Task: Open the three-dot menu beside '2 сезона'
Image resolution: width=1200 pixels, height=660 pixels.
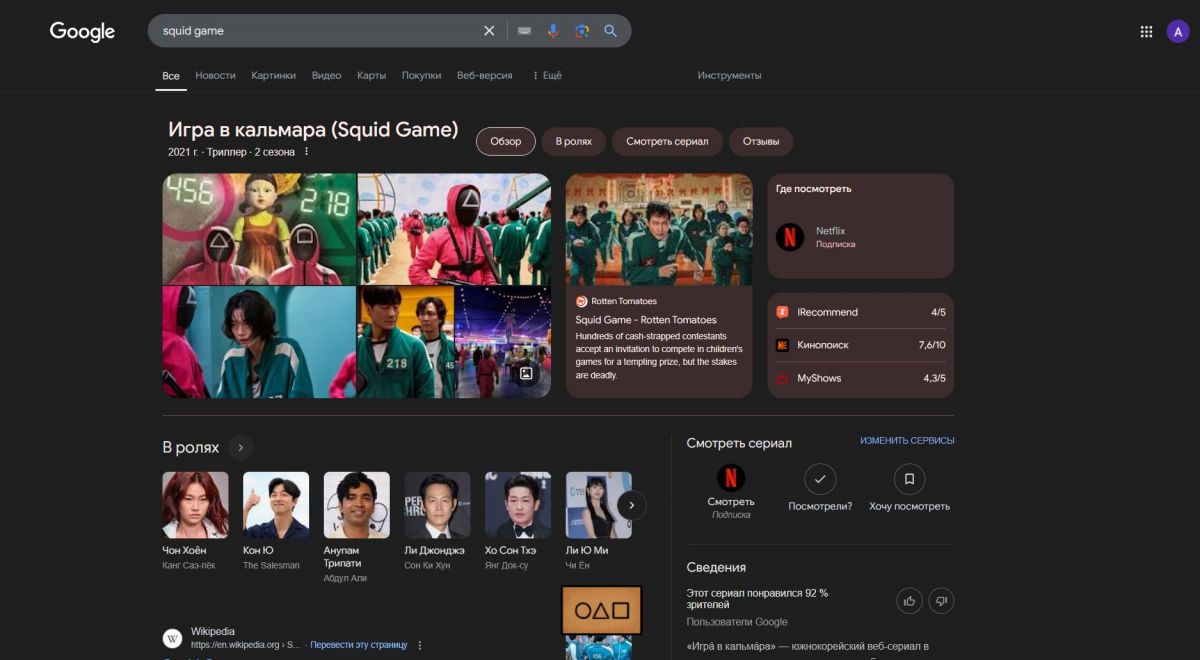Action: pyautogui.click(x=307, y=152)
